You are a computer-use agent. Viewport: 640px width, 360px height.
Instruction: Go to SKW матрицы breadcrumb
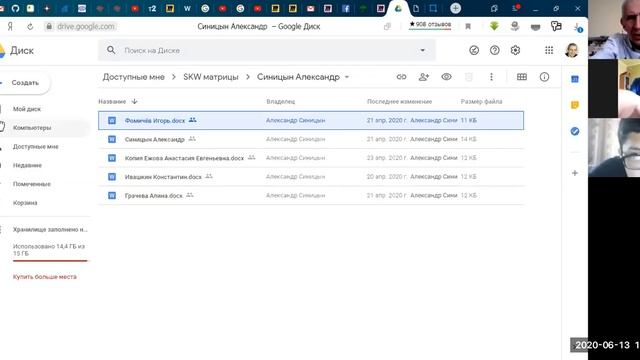(211, 77)
